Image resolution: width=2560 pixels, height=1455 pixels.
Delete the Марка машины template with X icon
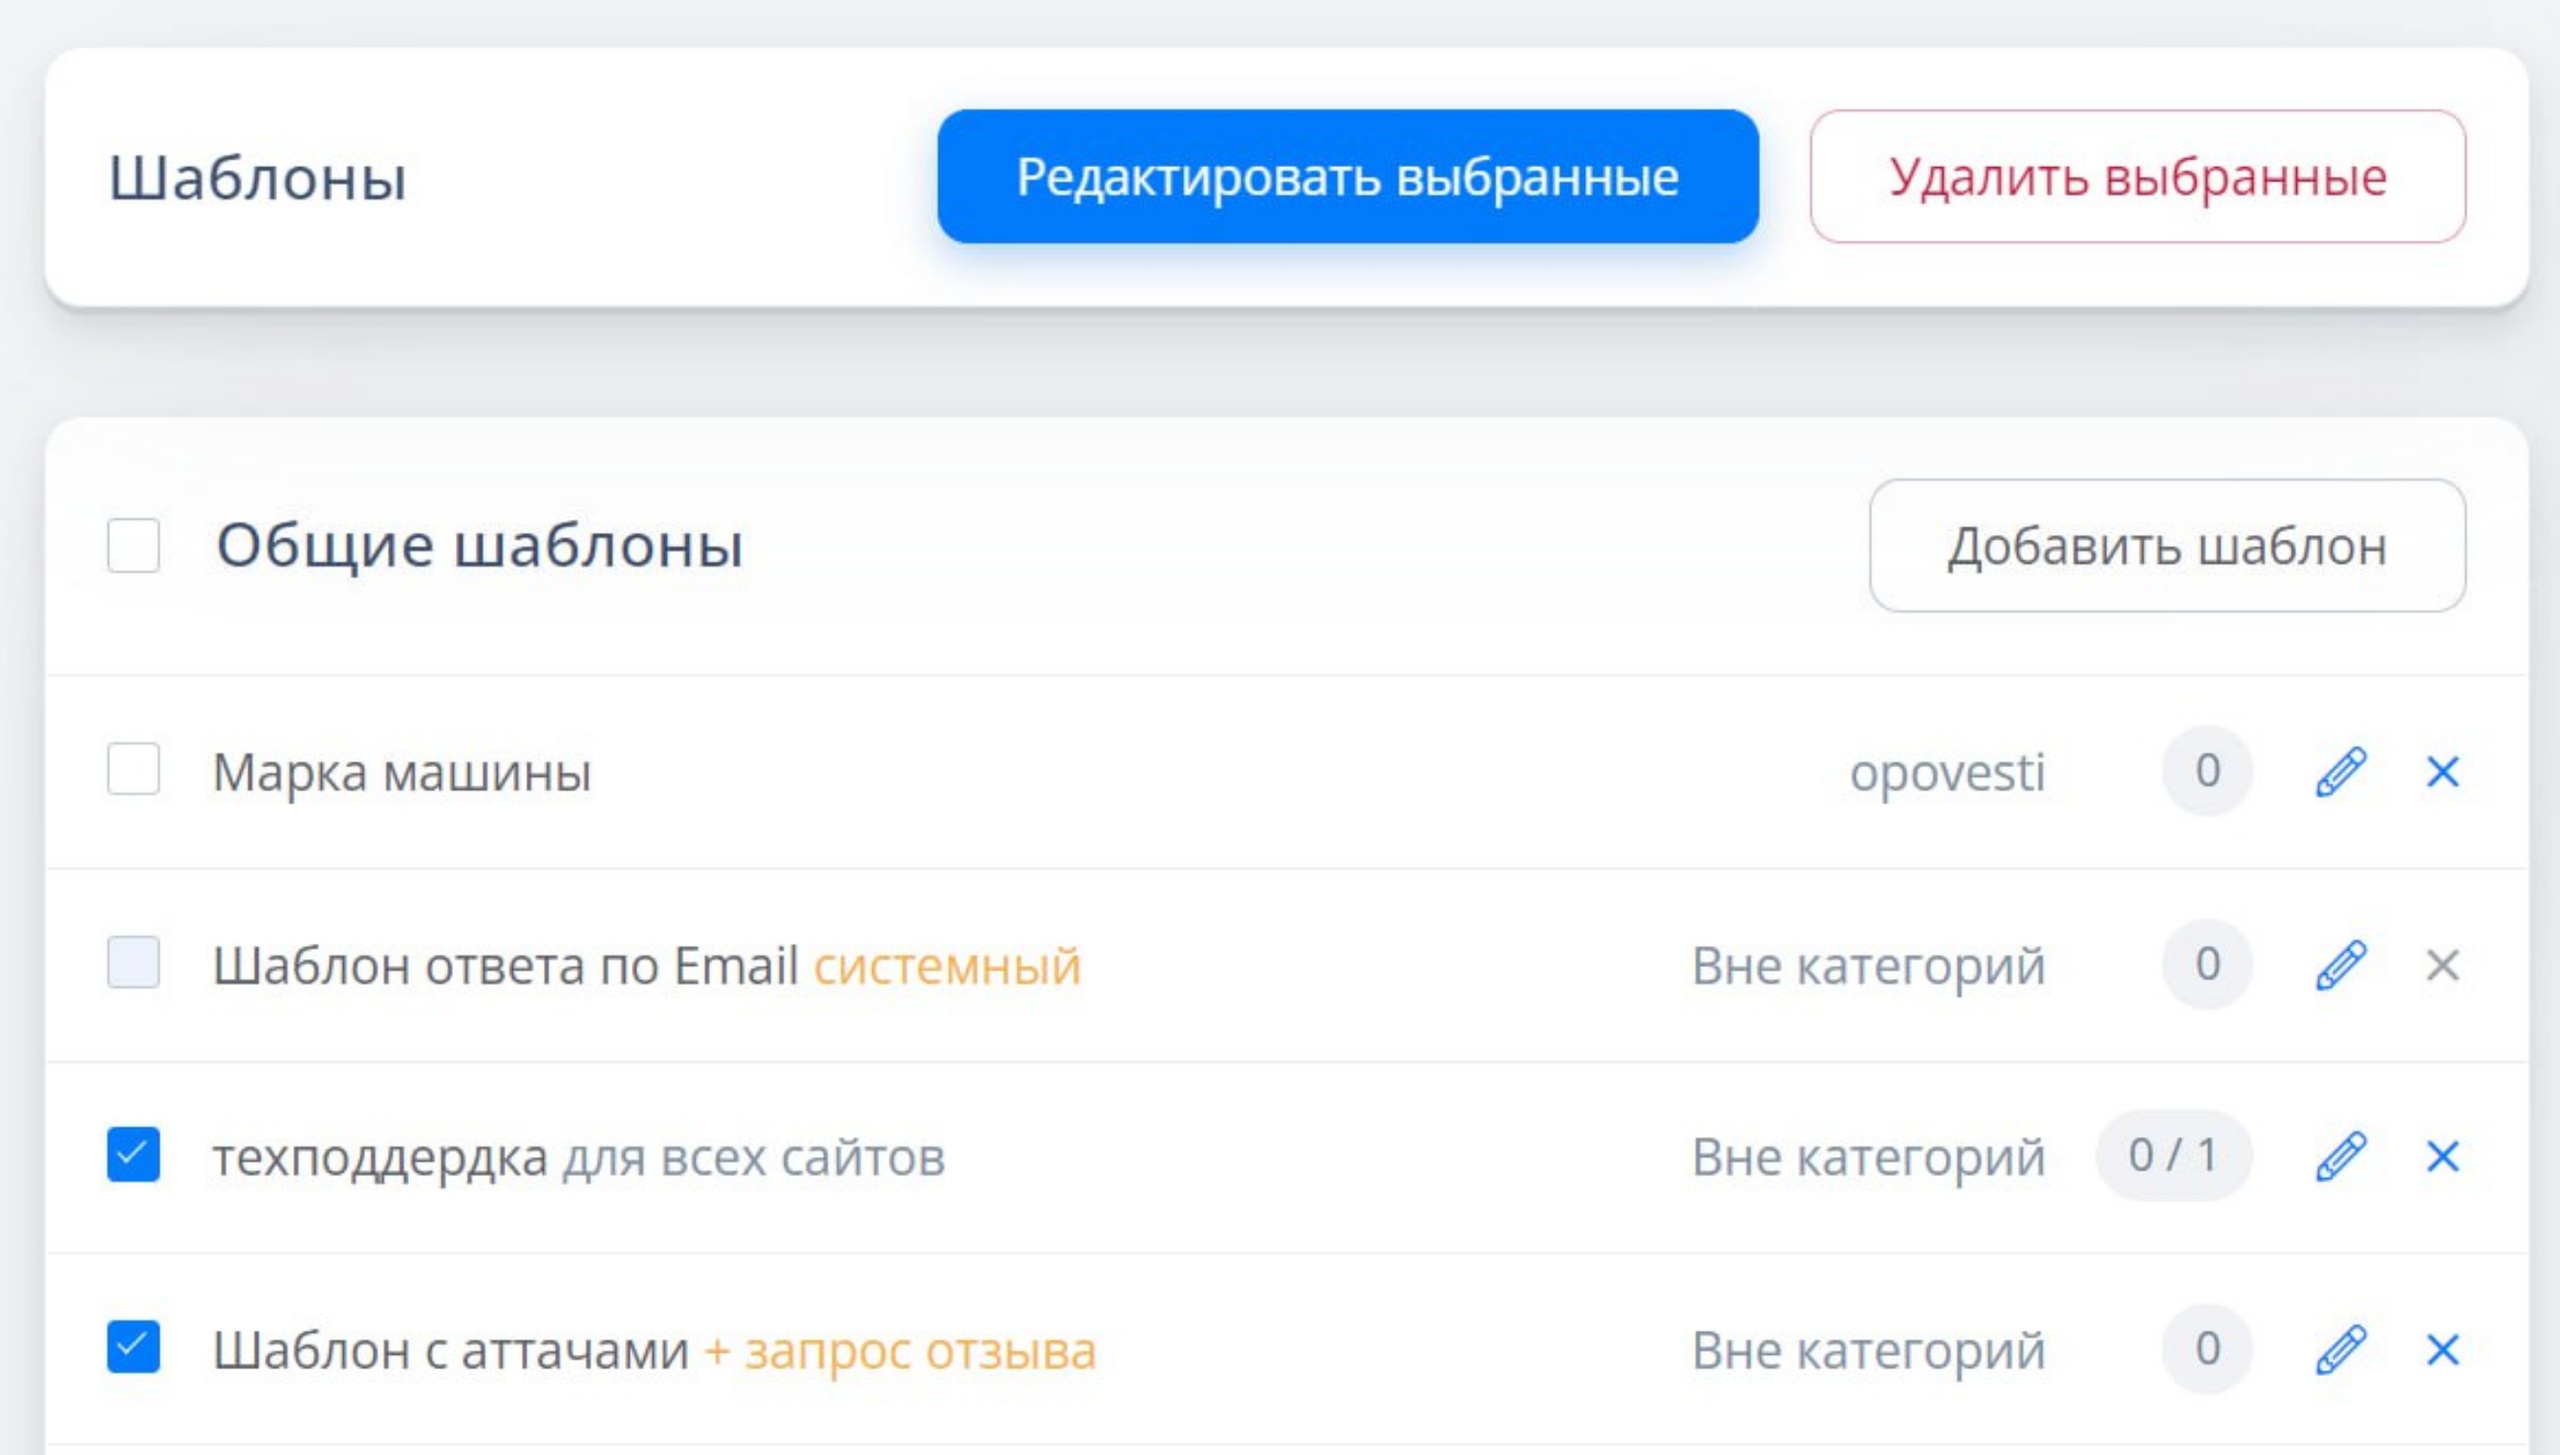pos(2442,771)
